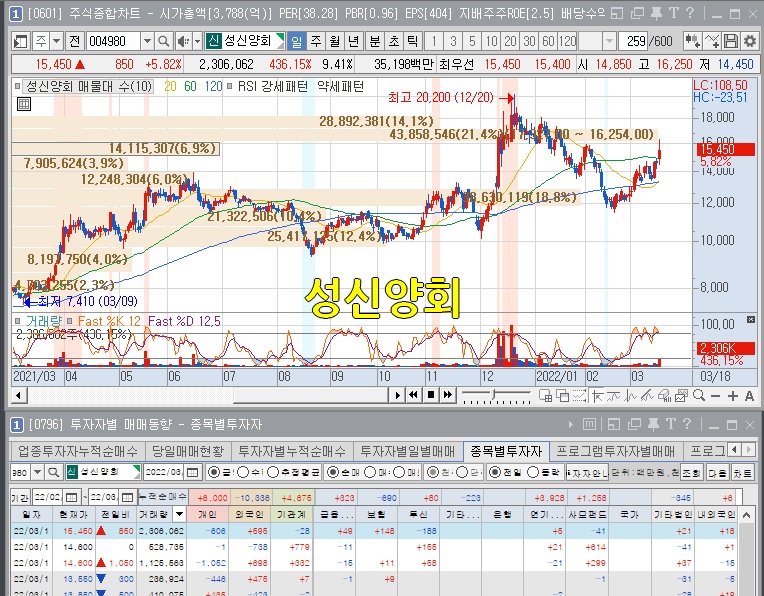Adjust the chart zoom slider handle
764x596 pixels.
point(494,394)
